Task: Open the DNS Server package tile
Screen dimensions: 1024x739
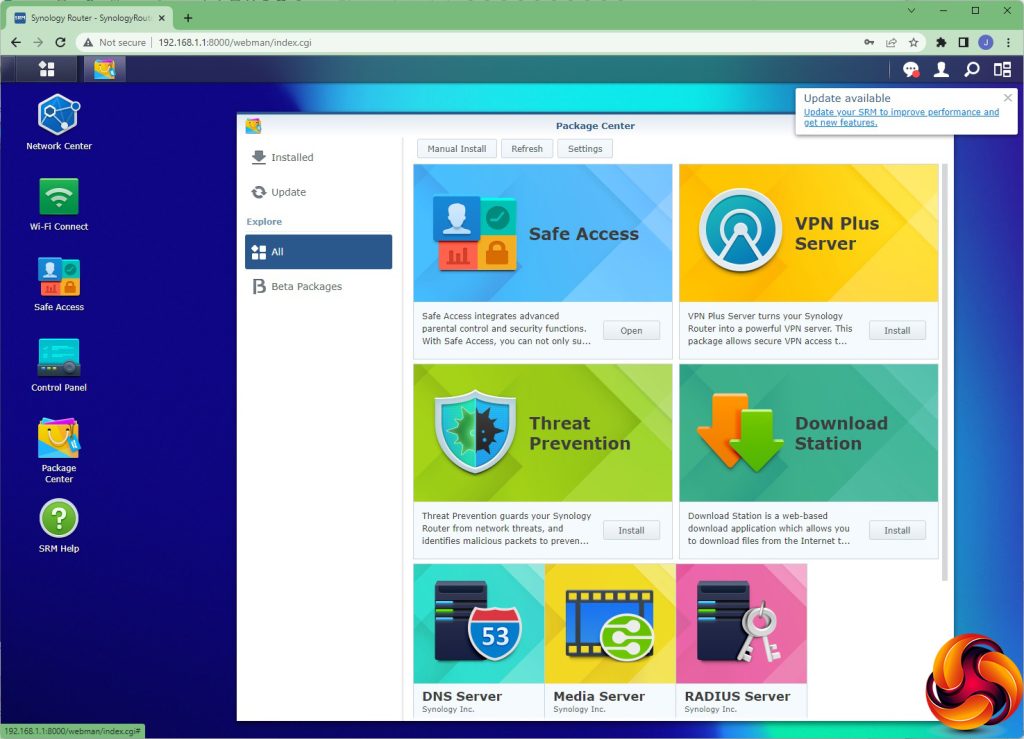Action: 479,640
